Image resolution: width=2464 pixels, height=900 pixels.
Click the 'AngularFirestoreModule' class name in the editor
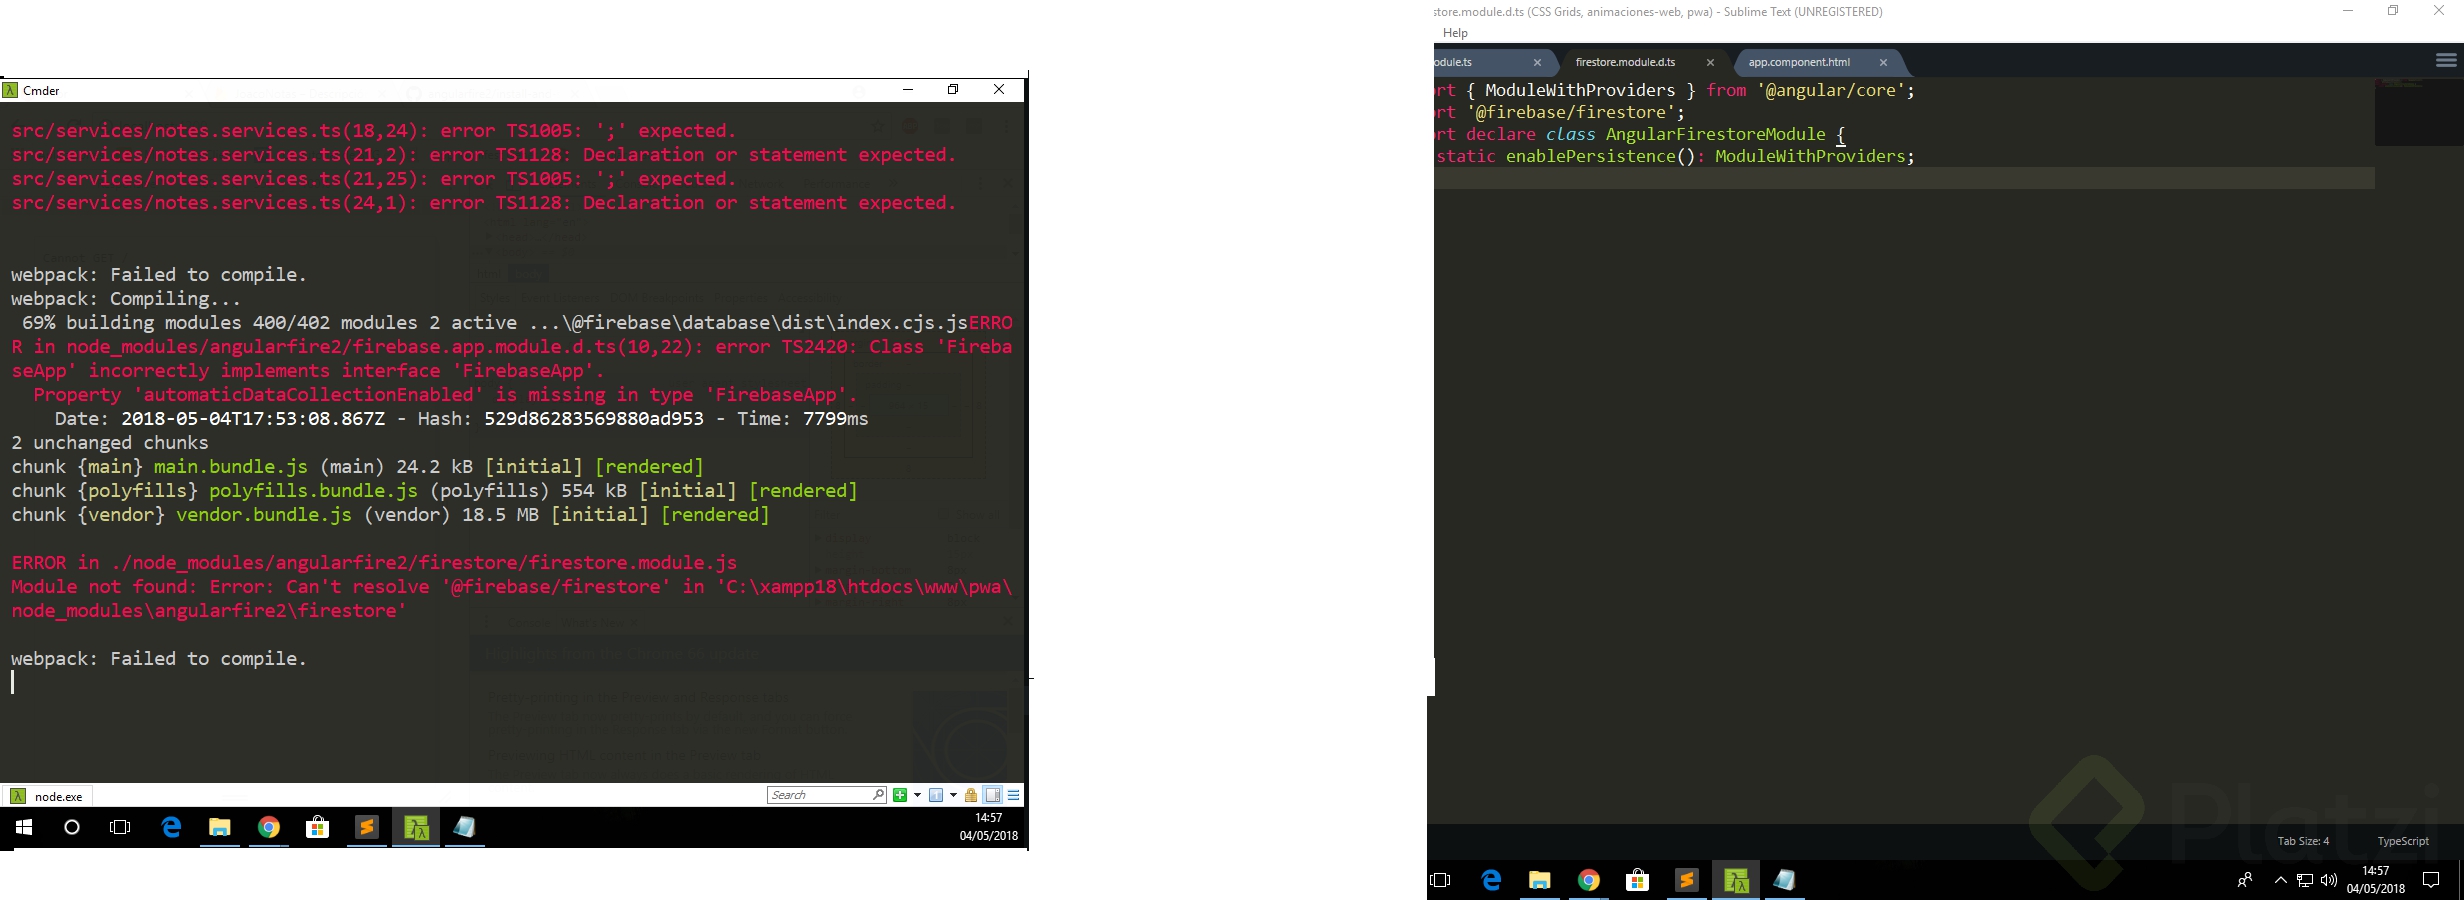(1716, 134)
